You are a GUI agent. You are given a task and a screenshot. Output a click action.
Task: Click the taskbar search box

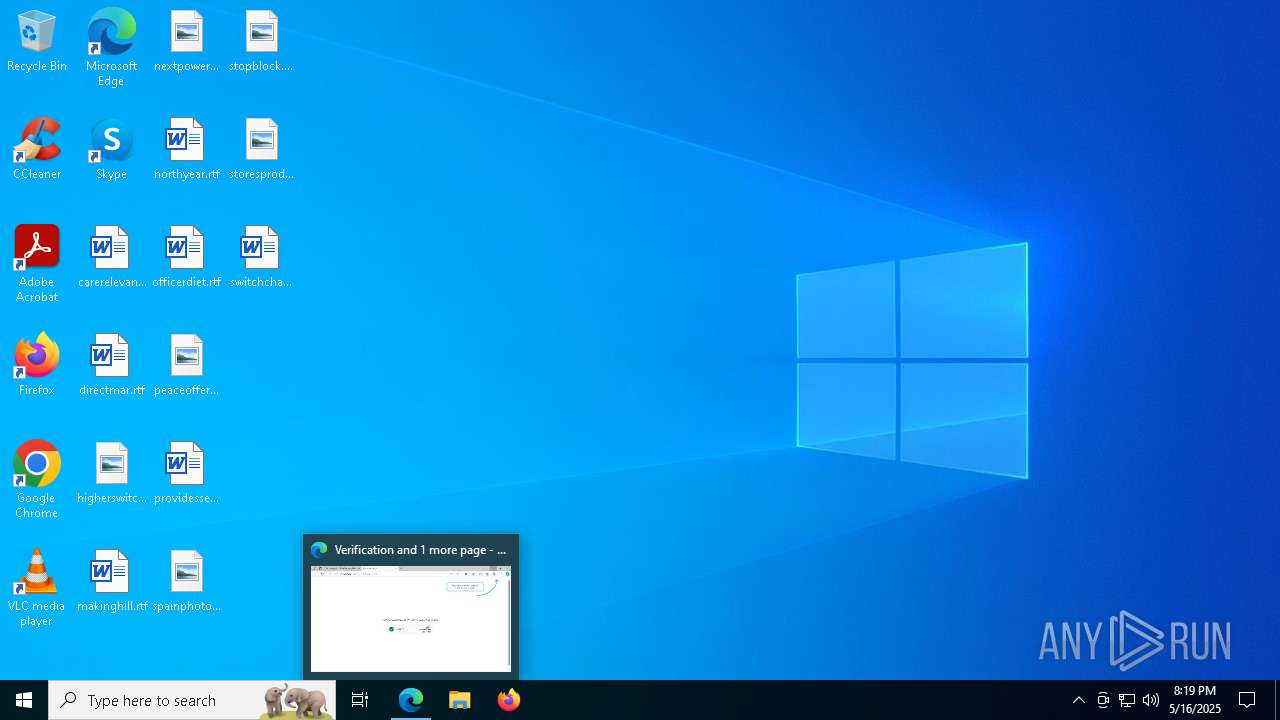[x=192, y=700]
